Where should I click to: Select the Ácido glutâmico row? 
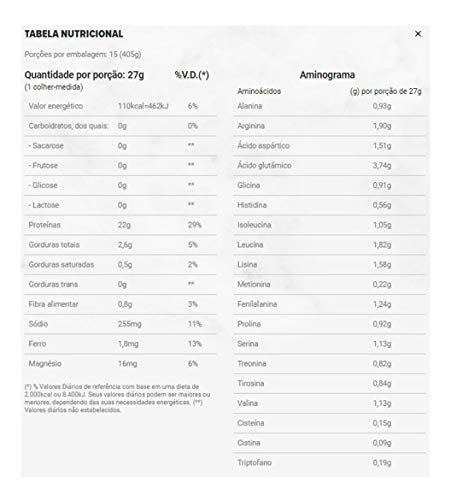[329, 166]
